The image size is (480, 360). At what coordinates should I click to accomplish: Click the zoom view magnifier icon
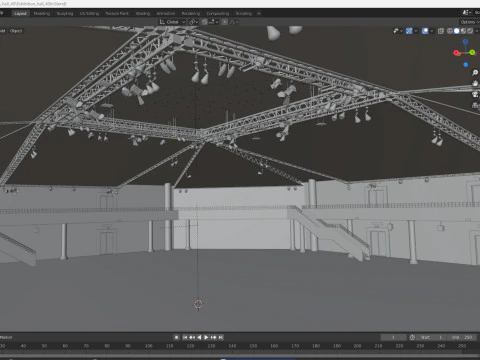pos(475,73)
